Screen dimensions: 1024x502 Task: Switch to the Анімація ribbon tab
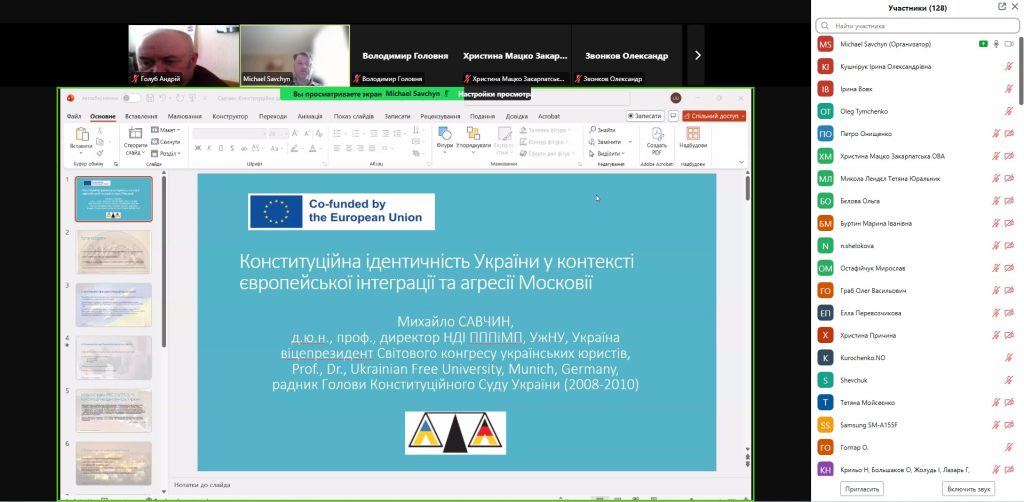[x=310, y=116]
